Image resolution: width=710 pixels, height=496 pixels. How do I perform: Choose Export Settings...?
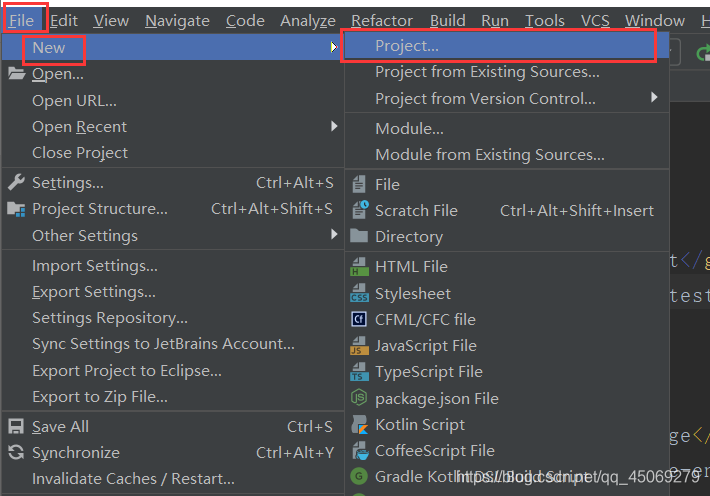pyautogui.click(x=94, y=292)
